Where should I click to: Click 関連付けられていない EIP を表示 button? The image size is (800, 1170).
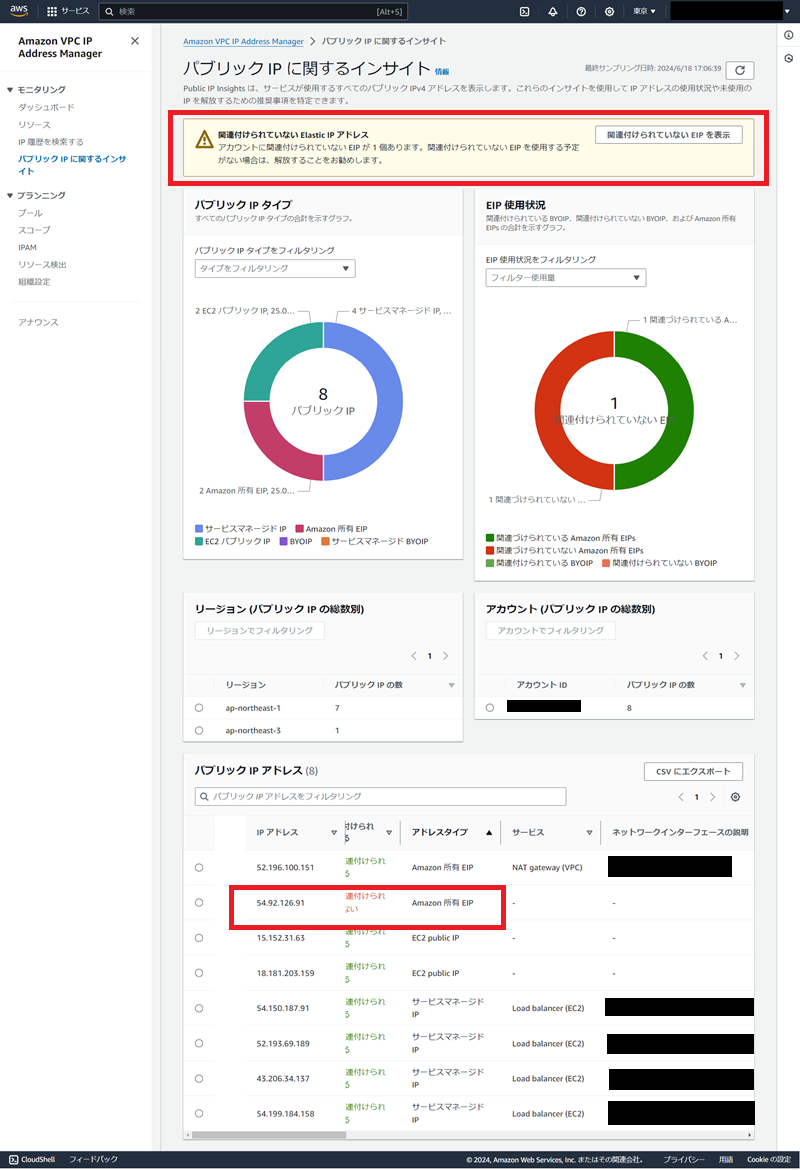669,135
